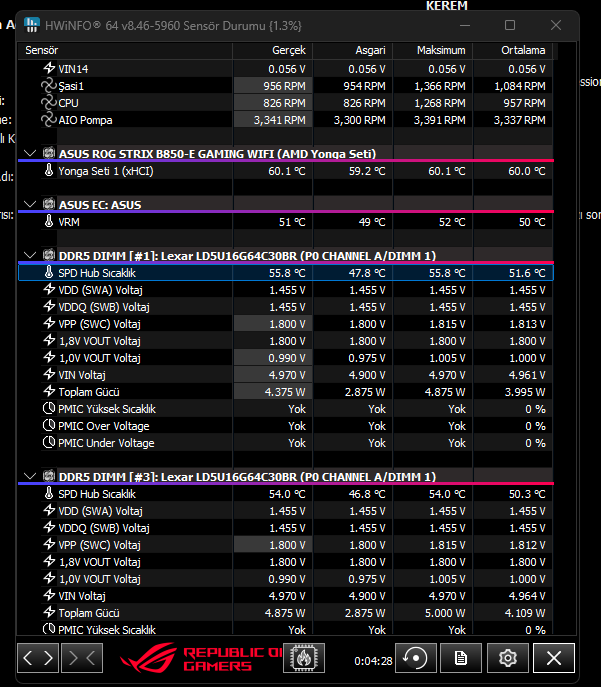Select DIMM #3 VPP (SWC) Voltaj row

pyautogui.click(x=286, y=545)
